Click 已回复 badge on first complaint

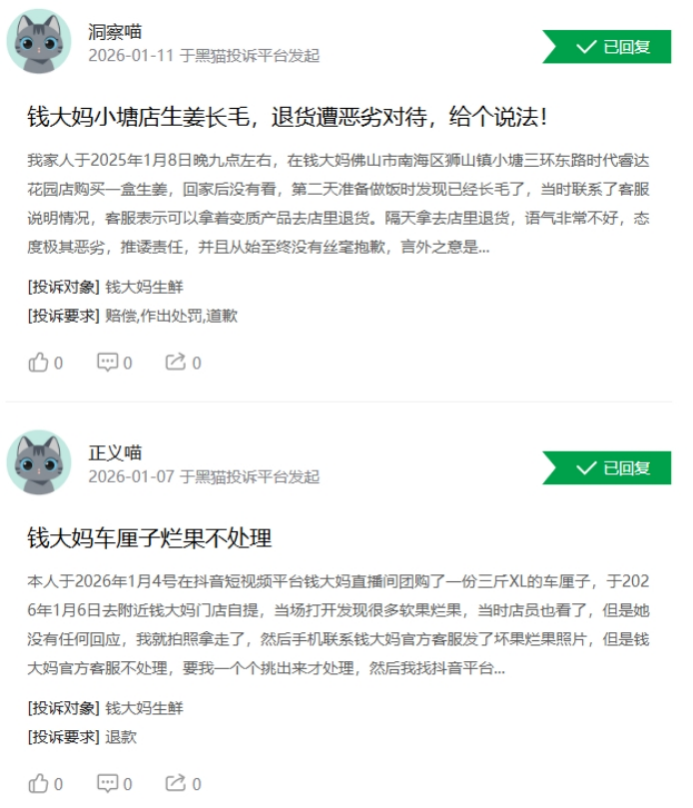tap(607, 47)
